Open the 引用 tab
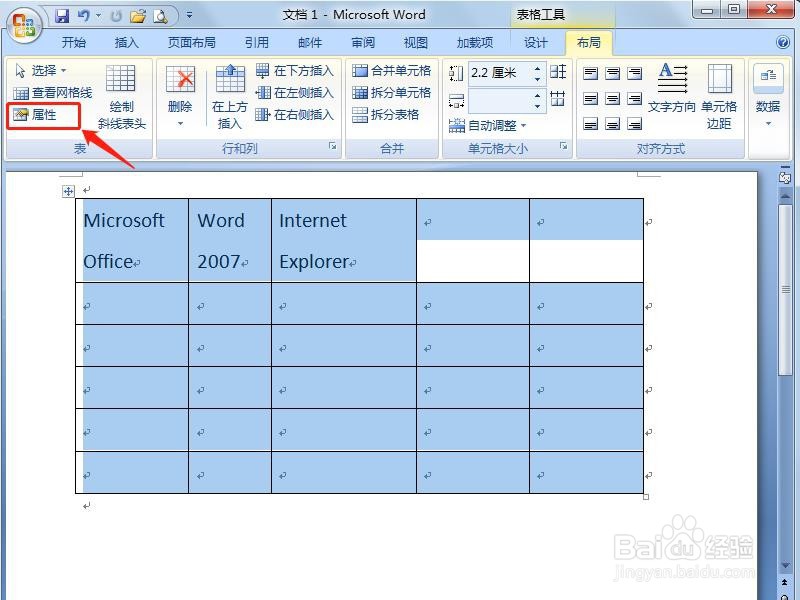Screen dimensions: 800x600 click(256, 42)
